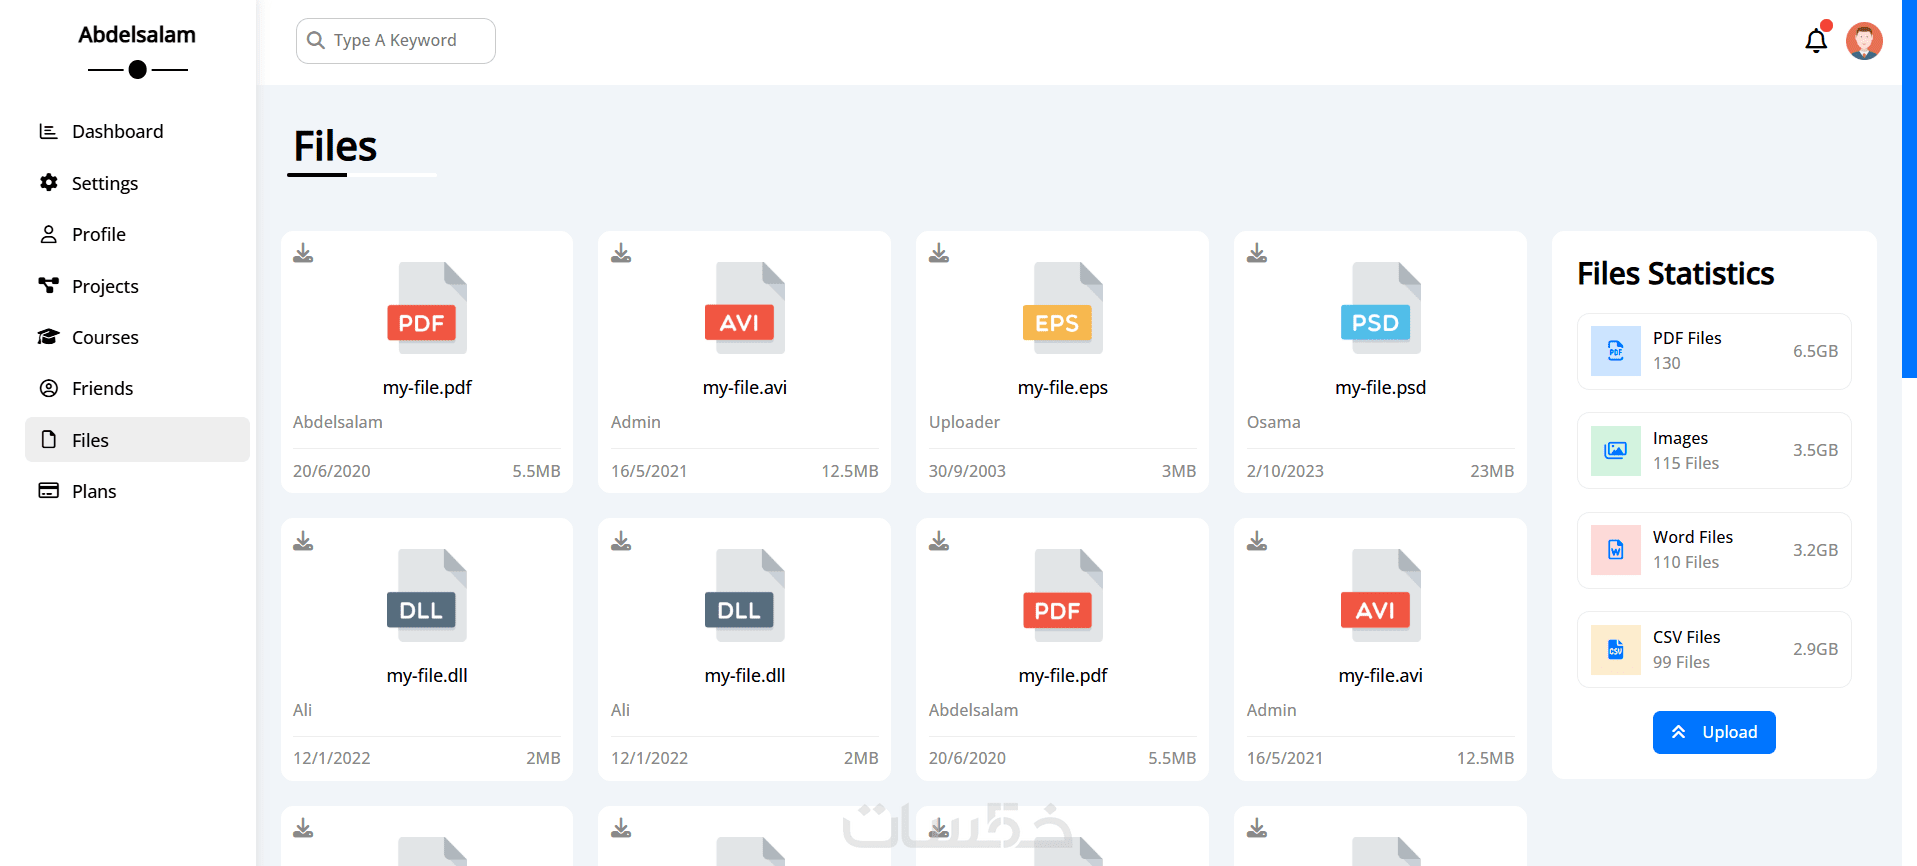Click the 3.2GB storage value

click(x=1815, y=550)
